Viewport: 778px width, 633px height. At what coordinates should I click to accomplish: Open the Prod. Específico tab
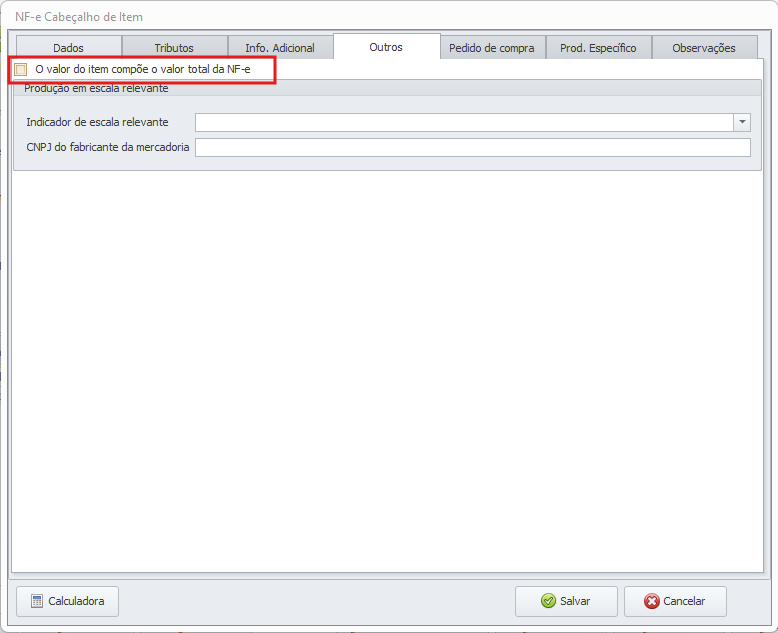(598, 48)
